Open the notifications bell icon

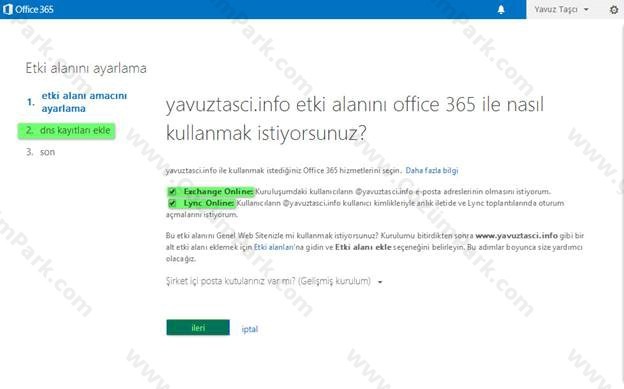(x=501, y=10)
